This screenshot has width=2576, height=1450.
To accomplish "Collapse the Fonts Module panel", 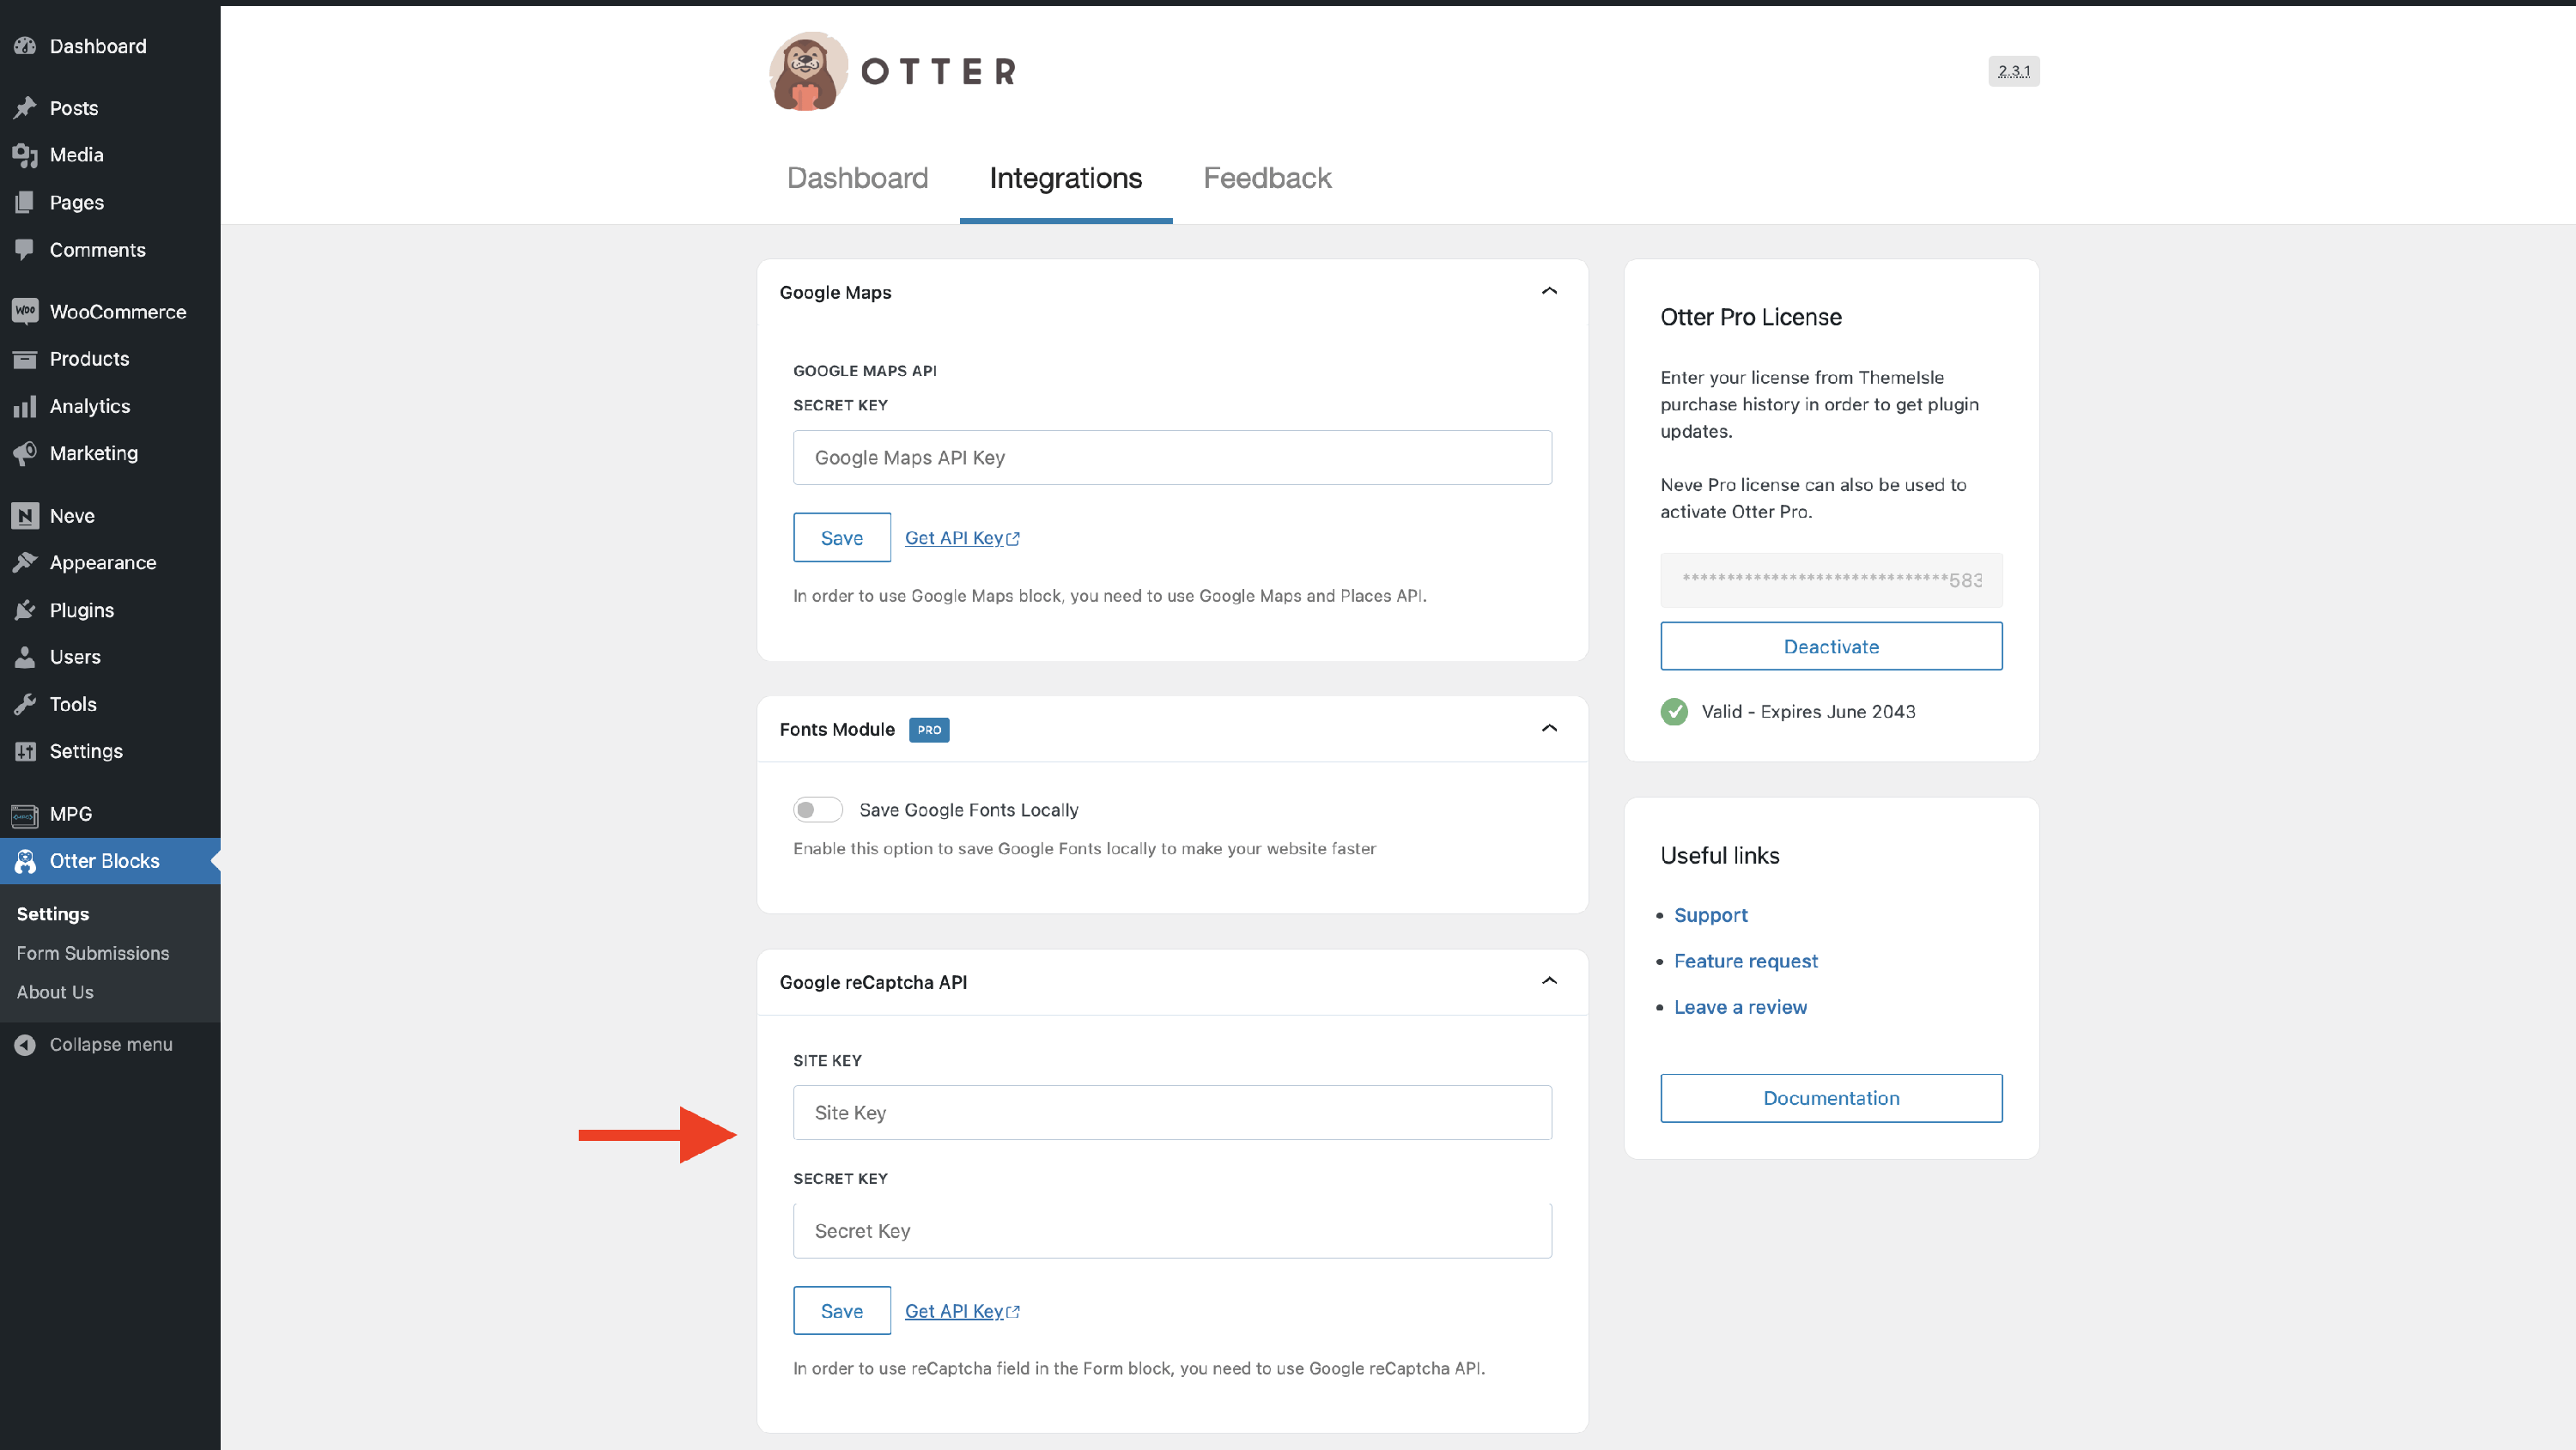I will point(1549,728).
